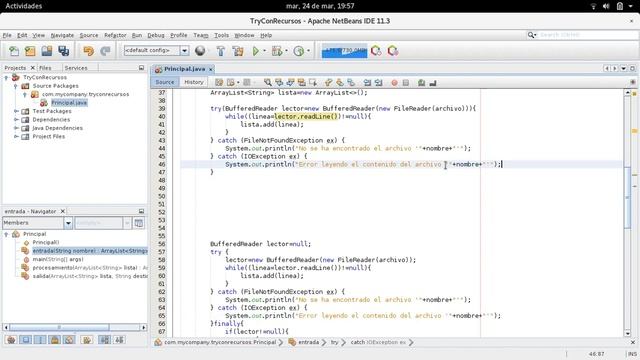
Task: Toggle fourth Navigator filter button (Non-Public Members)
Action: tap(55, 340)
